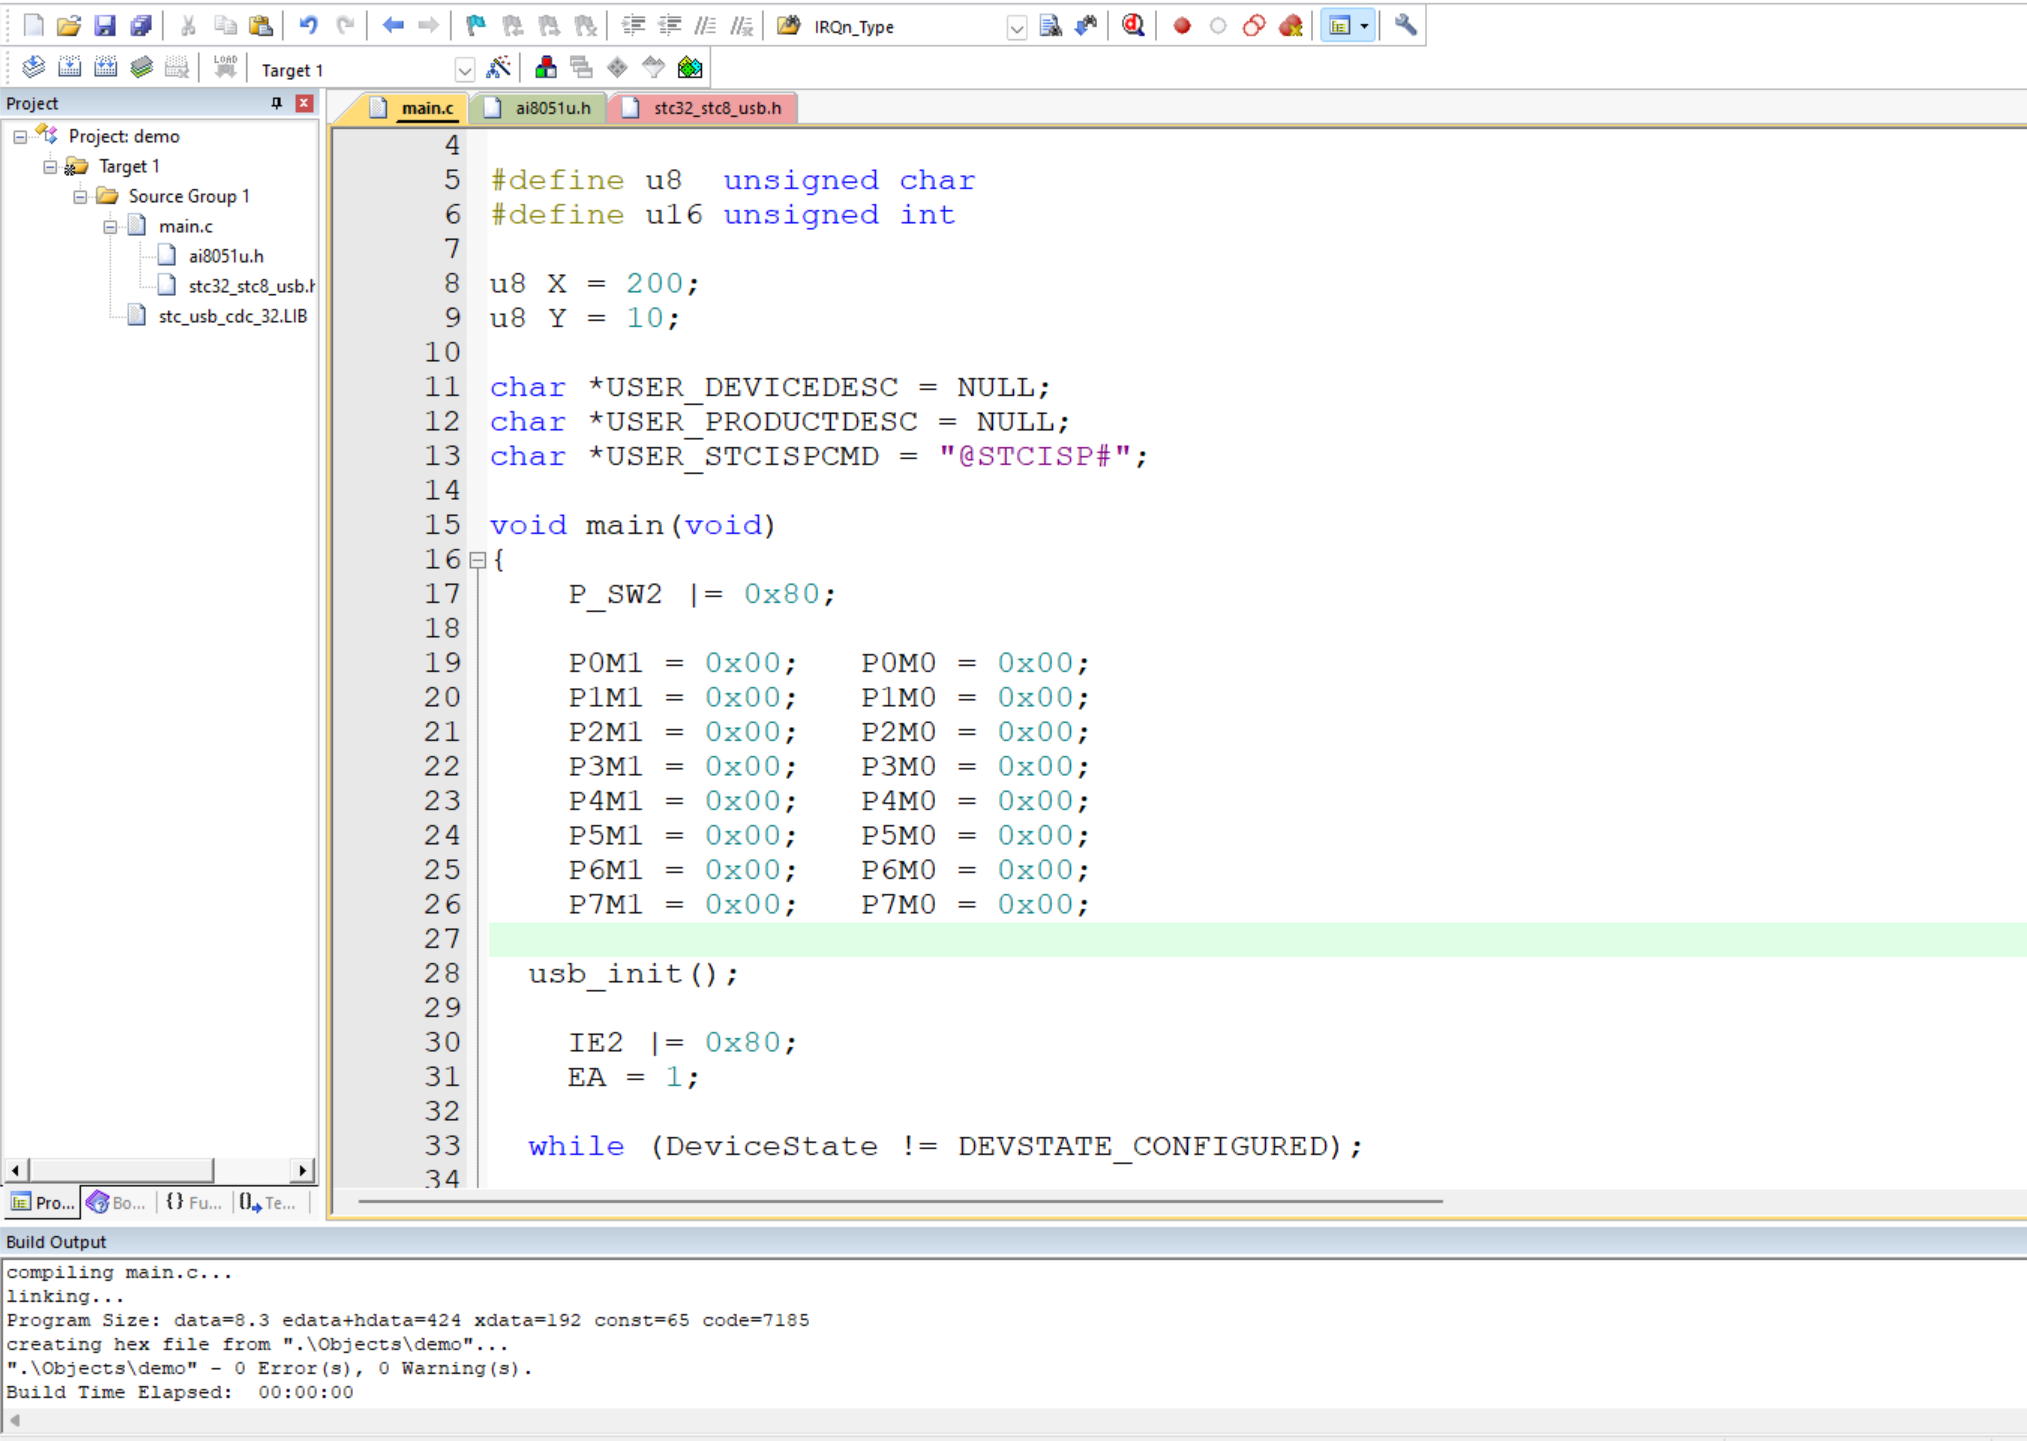Click the stop build icon
The width and height of the screenshot is (2027, 1441).
coord(177,68)
